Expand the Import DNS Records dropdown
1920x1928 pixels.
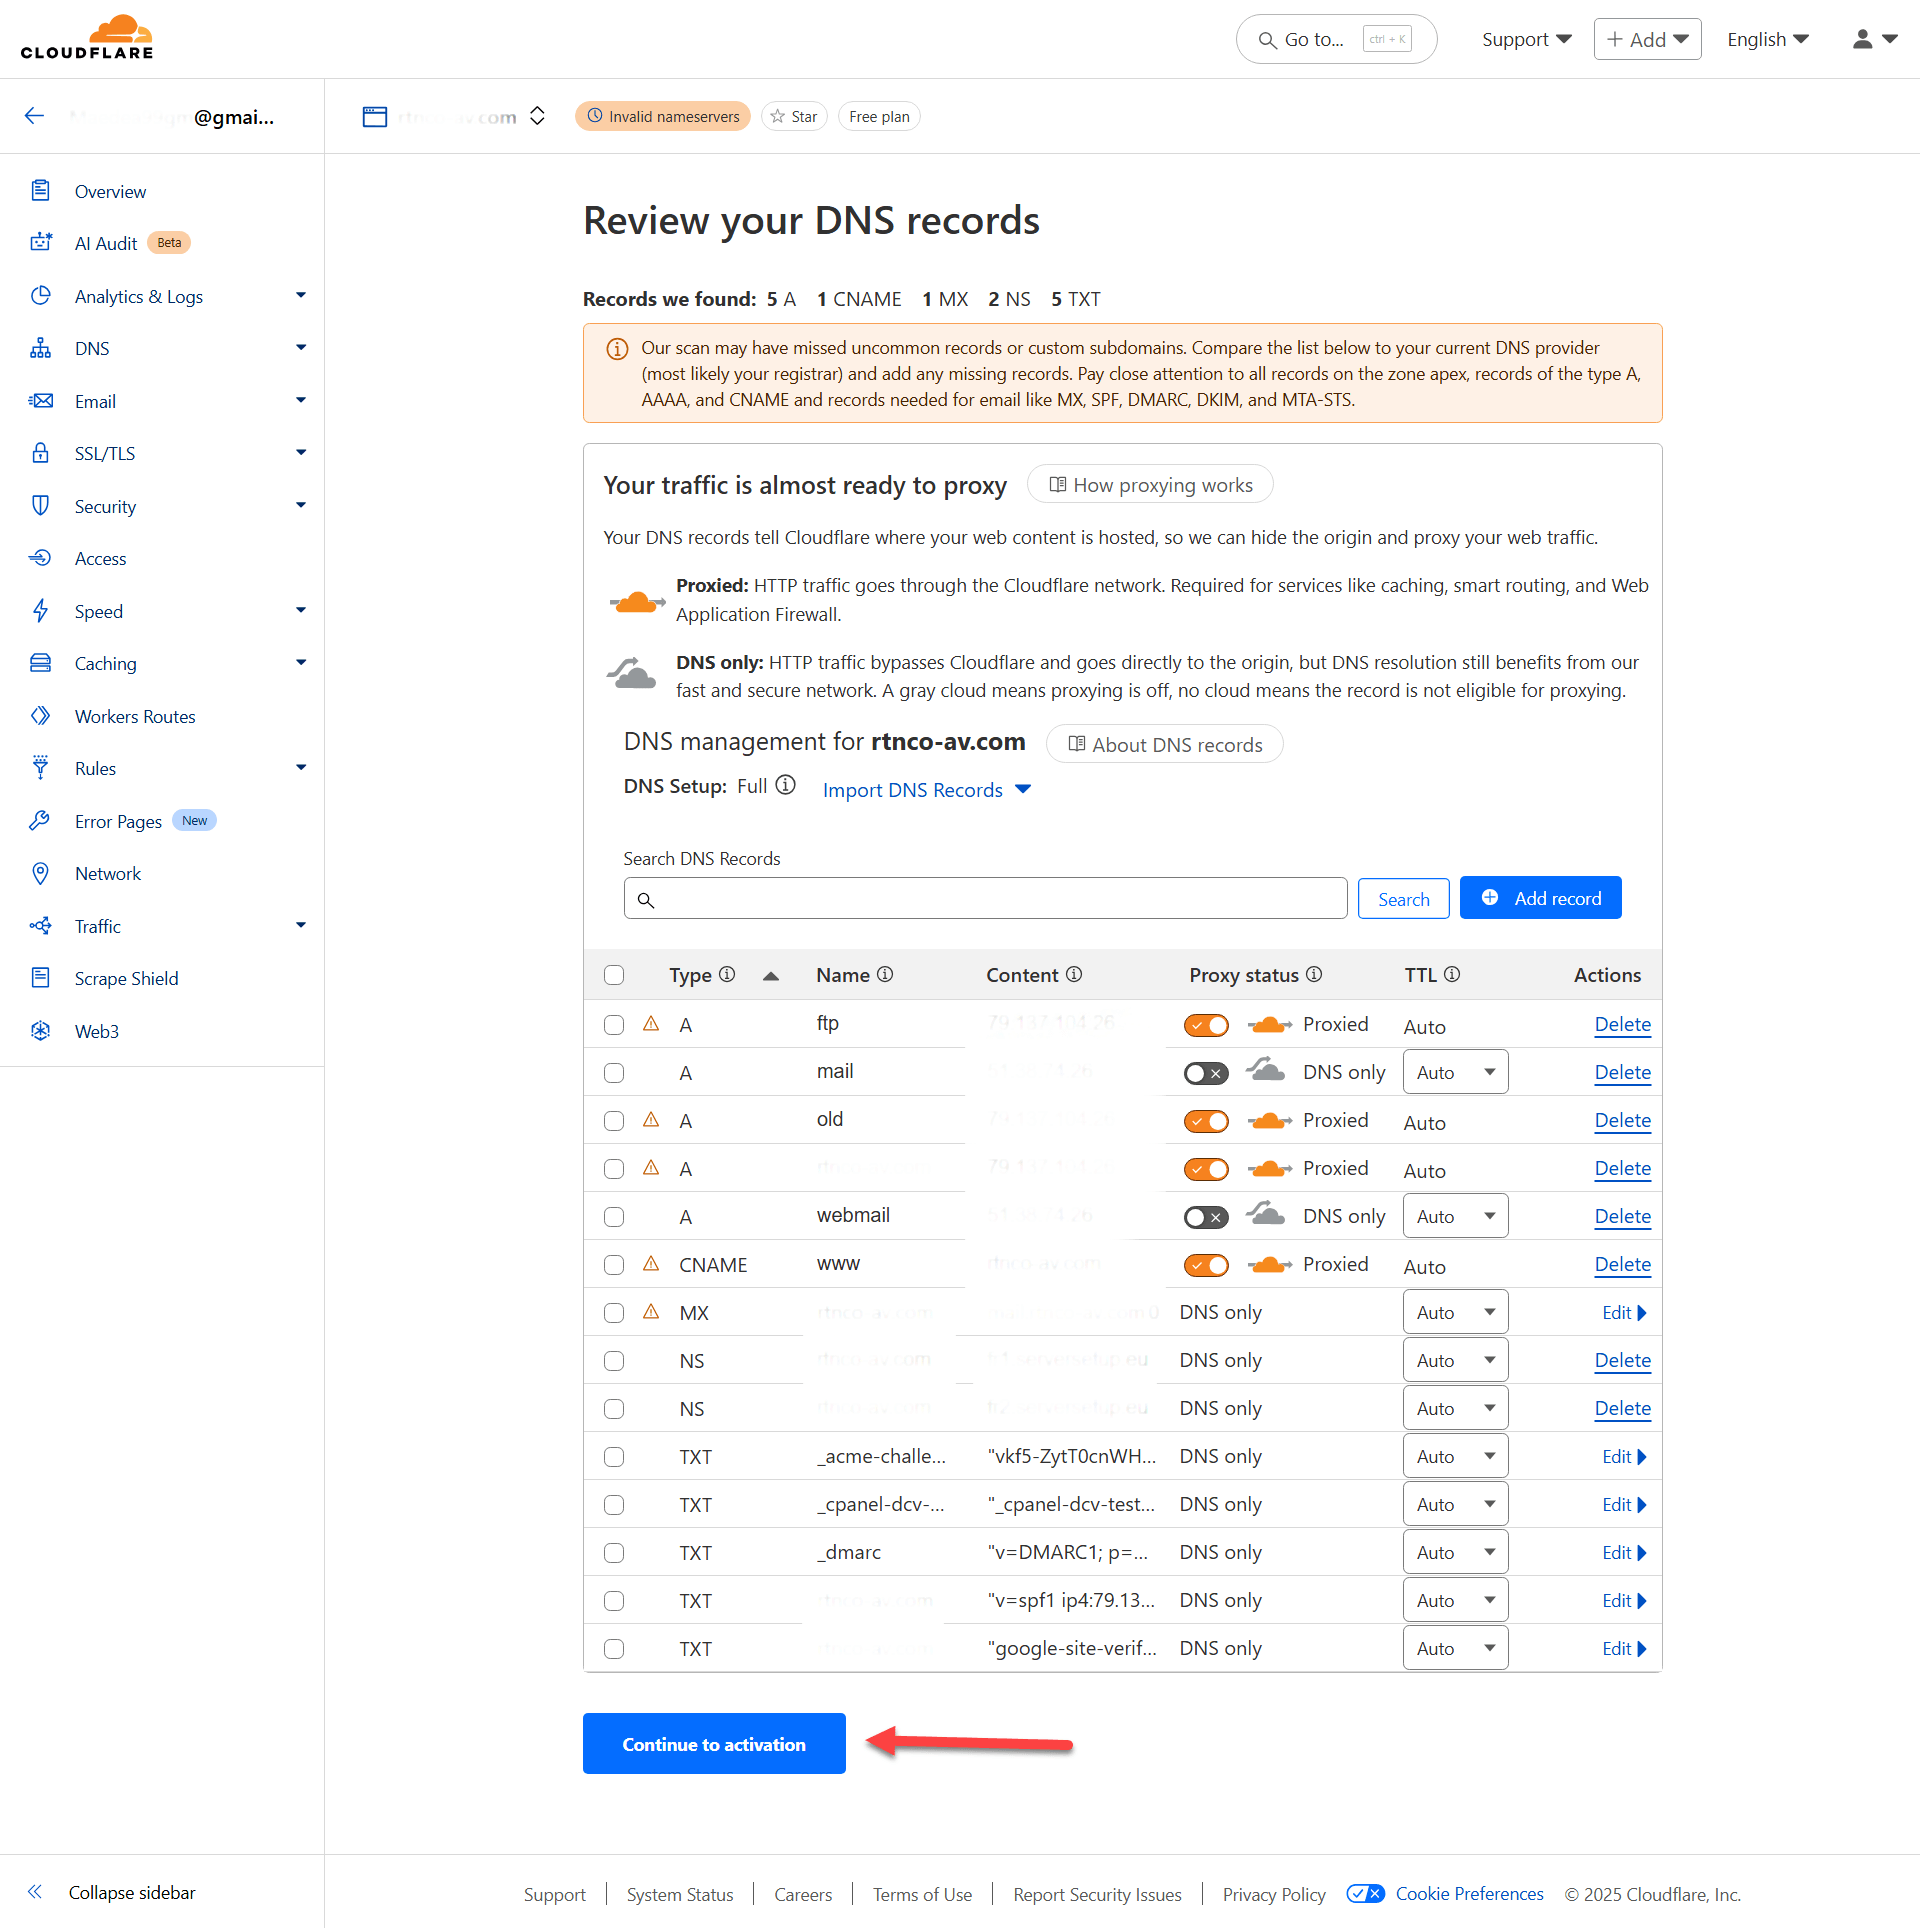(926, 790)
